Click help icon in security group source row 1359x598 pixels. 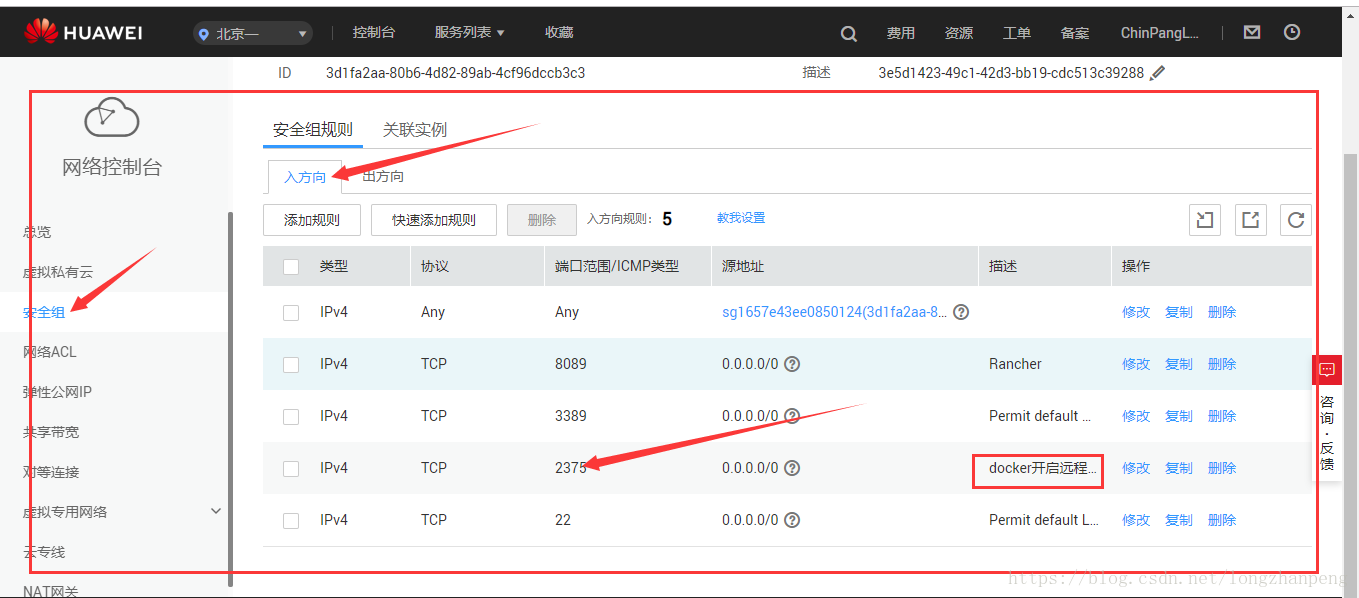click(x=961, y=312)
